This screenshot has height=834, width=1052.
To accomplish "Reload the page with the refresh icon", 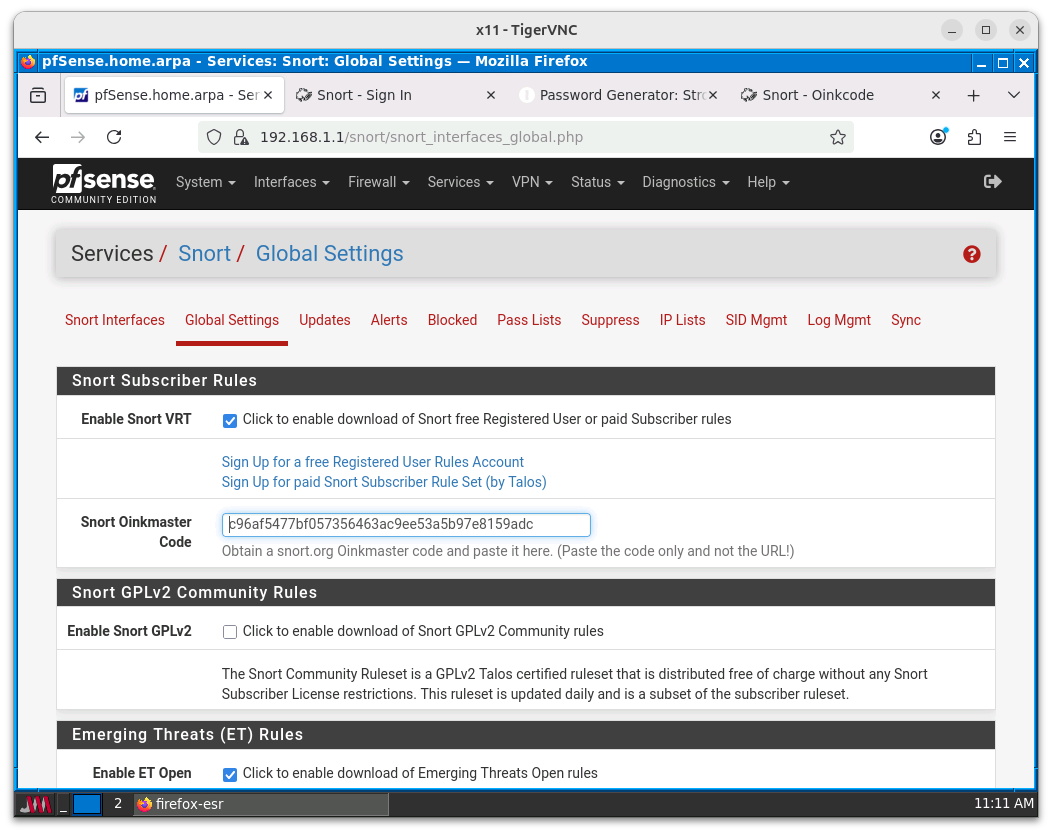I will [115, 138].
